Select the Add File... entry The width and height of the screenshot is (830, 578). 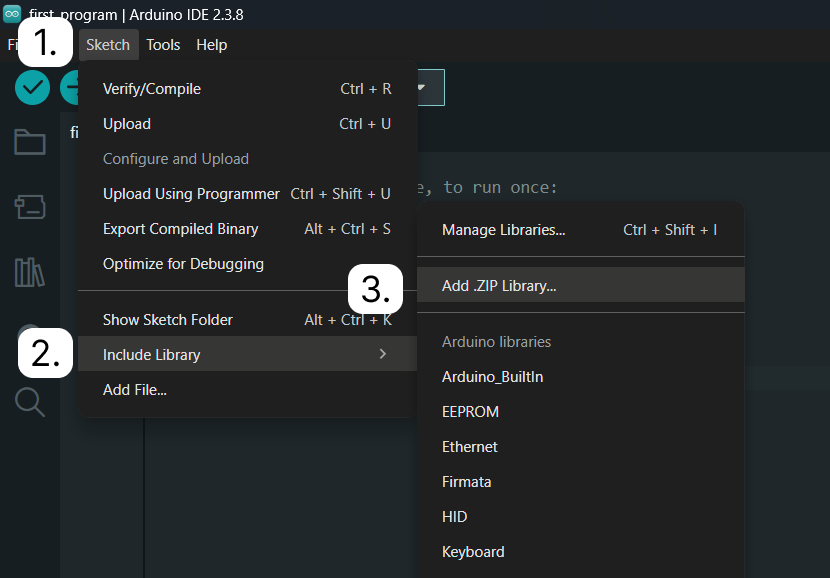click(x=247, y=390)
